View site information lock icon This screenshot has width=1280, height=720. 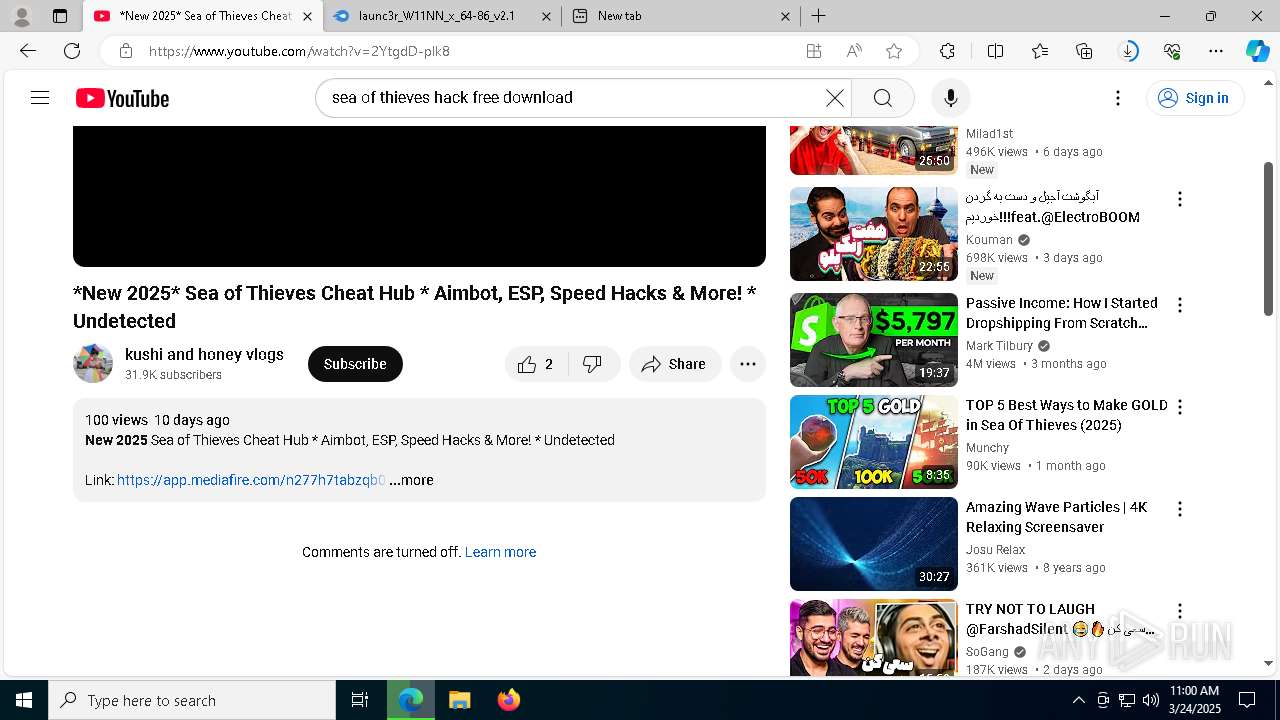(125, 51)
